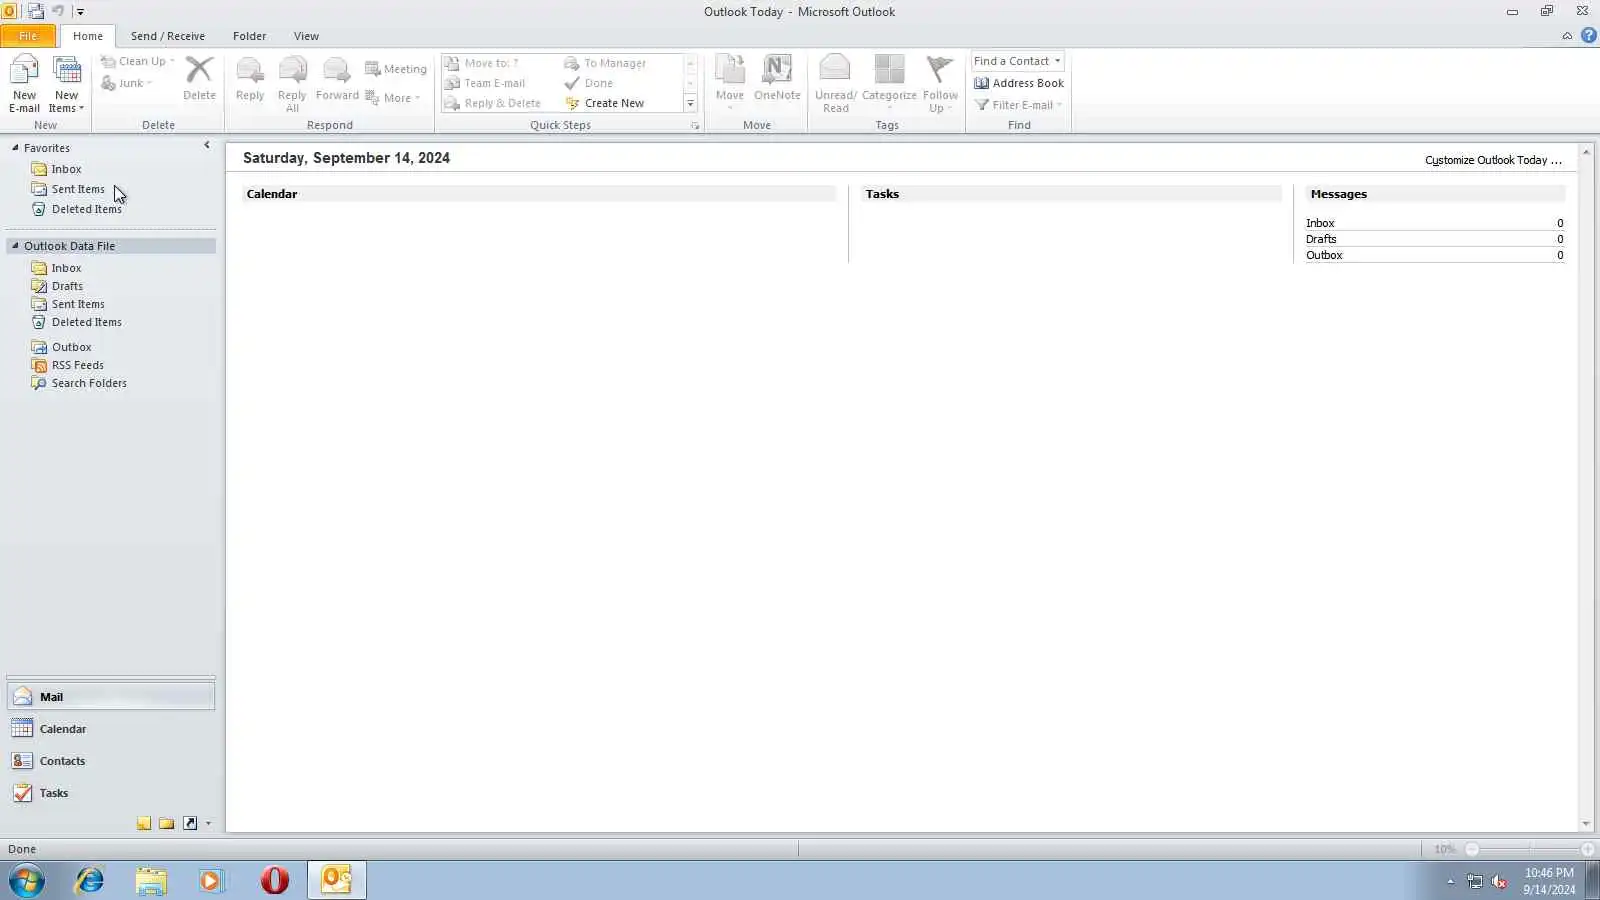Click the Meeting reply button
This screenshot has width=1600, height=900.
[396, 69]
